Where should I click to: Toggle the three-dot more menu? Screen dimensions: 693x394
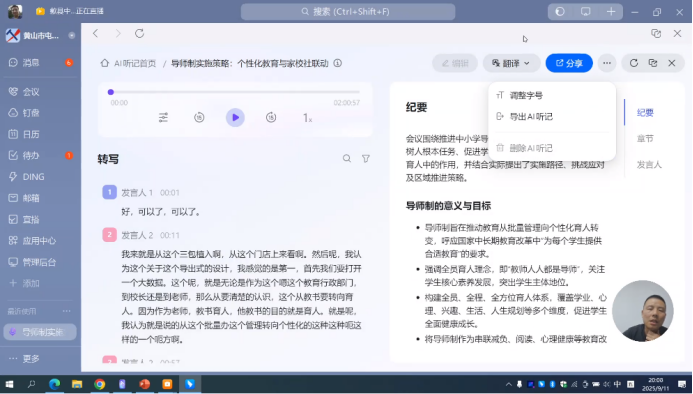click(607, 63)
